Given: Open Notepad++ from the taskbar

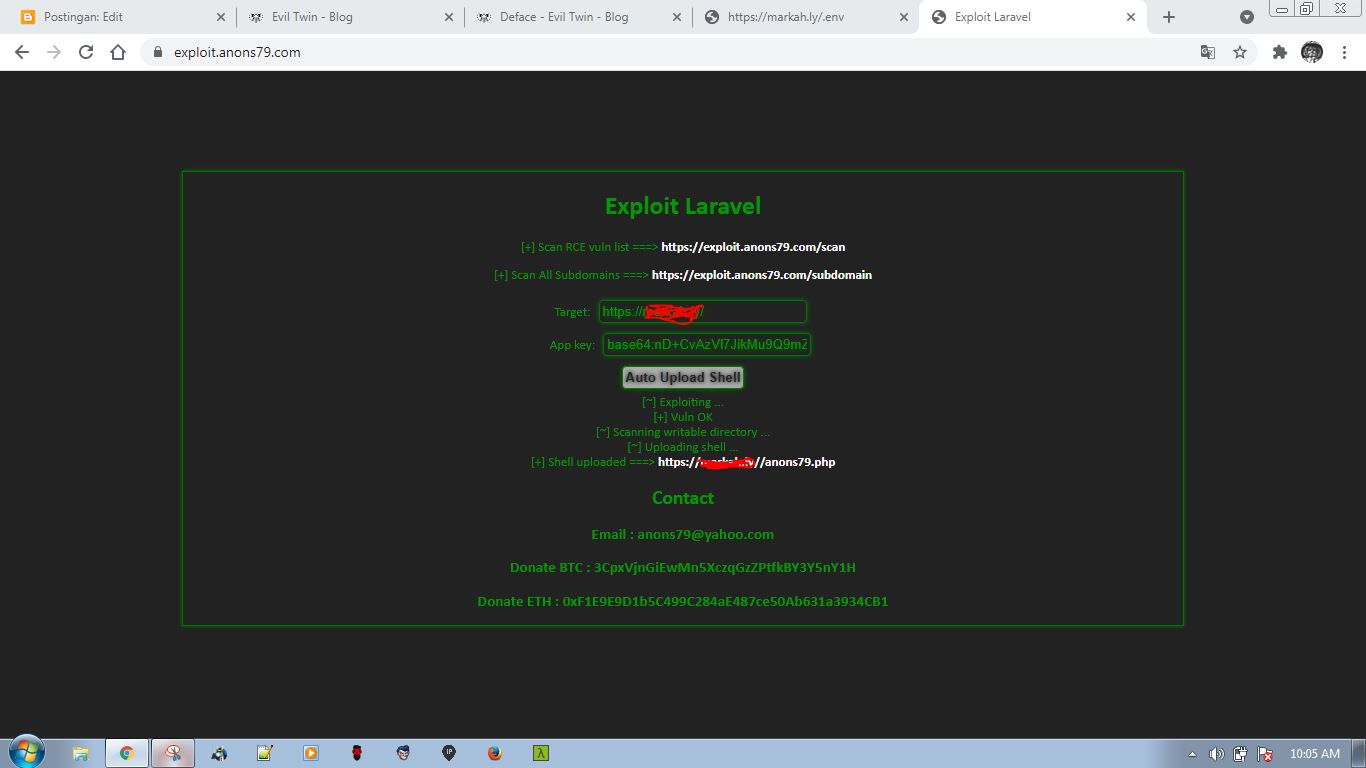Looking at the screenshot, I should point(265,753).
